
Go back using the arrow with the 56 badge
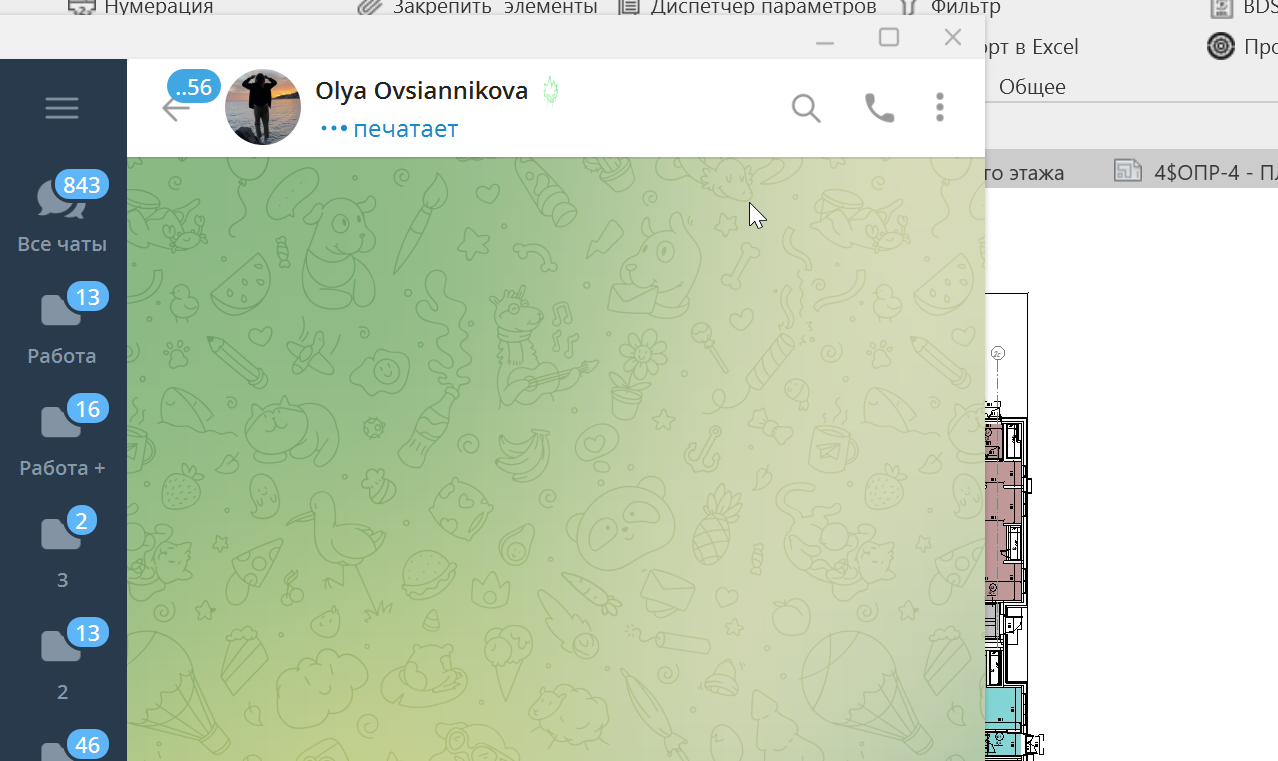176,108
